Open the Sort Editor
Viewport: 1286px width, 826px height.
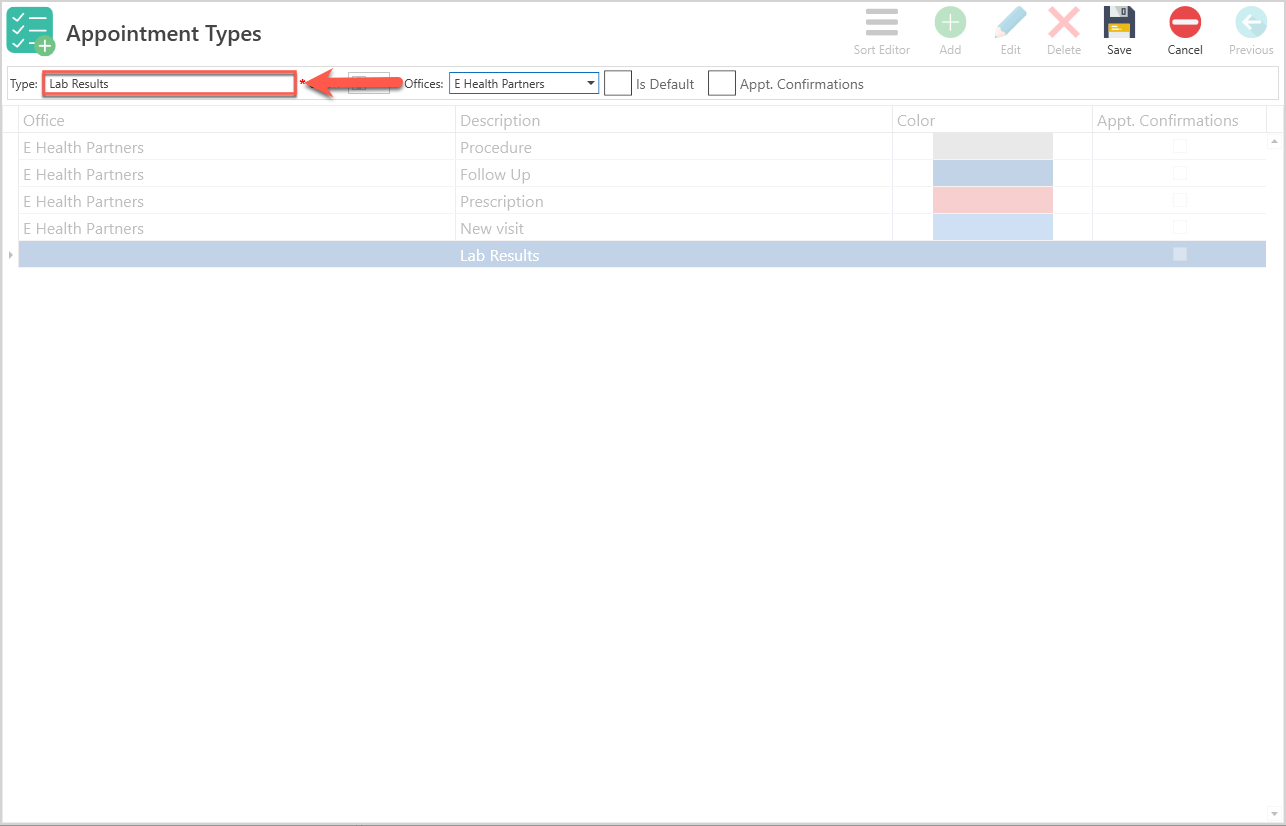coord(881,31)
